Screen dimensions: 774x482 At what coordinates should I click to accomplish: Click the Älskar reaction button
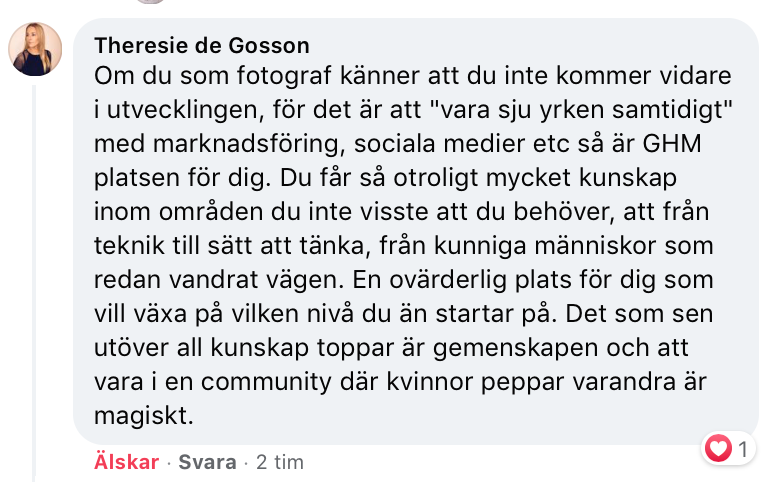pos(126,462)
